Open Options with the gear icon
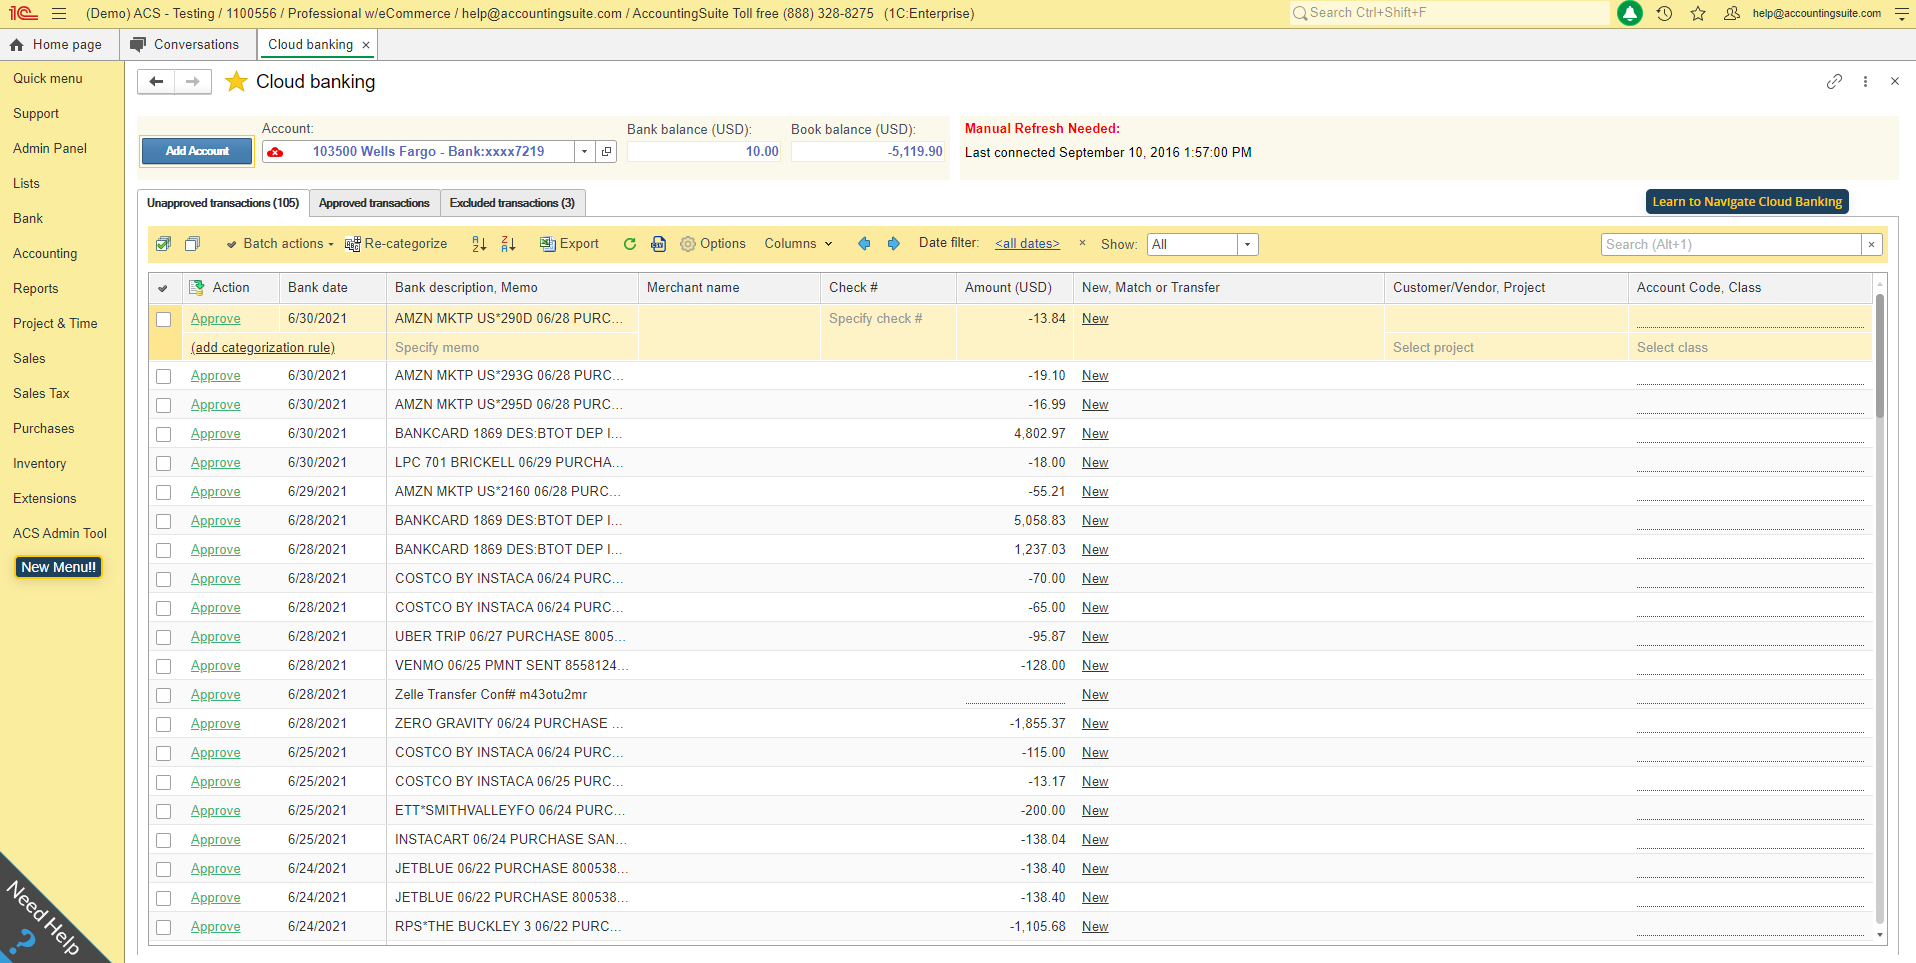Viewport: 1916px width, 963px height. [713, 244]
